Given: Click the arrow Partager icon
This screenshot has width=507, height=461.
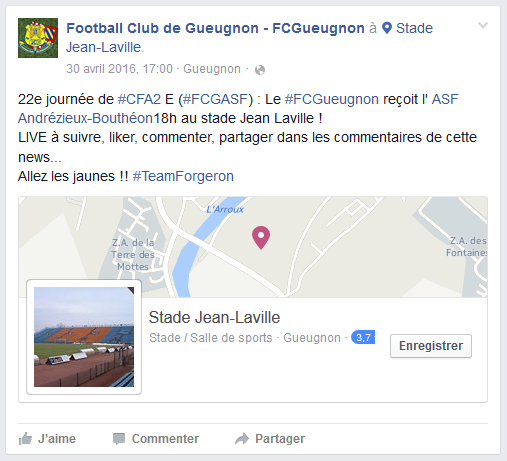Looking at the screenshot, I should click(x=242, y=439).
